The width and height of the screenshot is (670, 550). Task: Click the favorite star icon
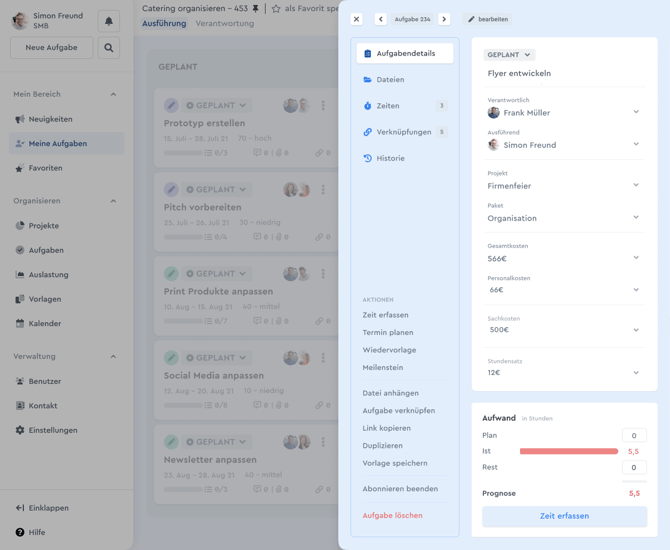276,9
